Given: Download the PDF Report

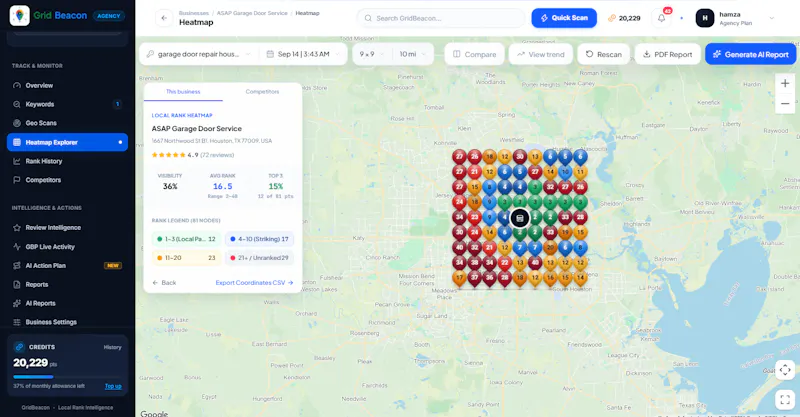Looking at the screenshot, I should 667,54.
